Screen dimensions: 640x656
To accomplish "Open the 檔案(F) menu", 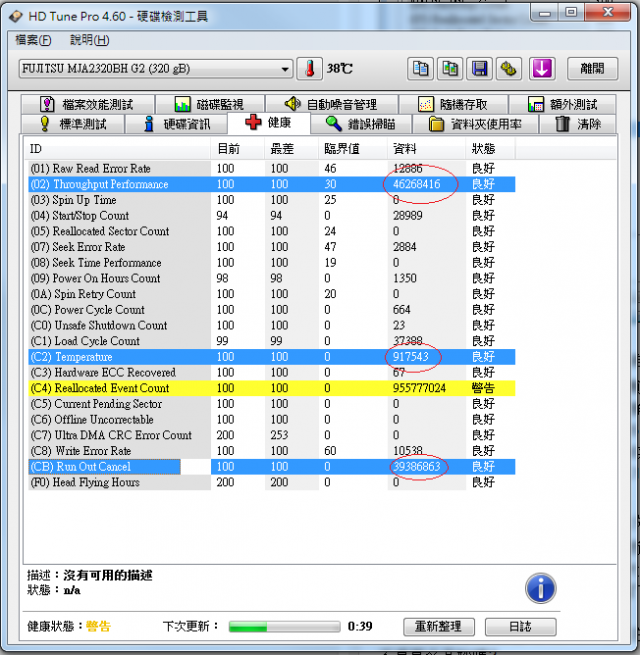I will click(x=33, y=40).
